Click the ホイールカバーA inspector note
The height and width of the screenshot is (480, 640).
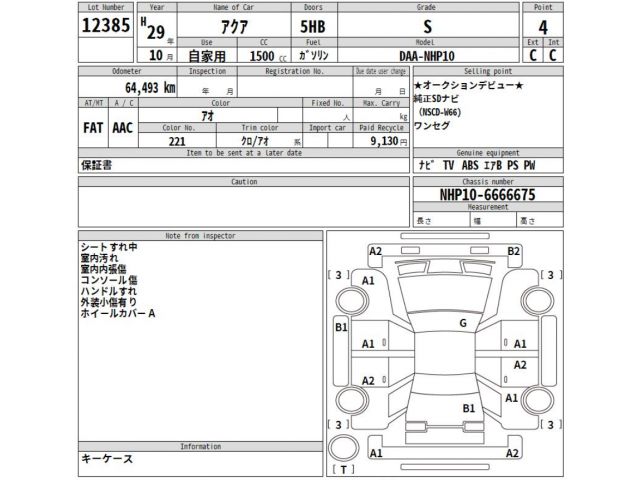coord(117,314)
